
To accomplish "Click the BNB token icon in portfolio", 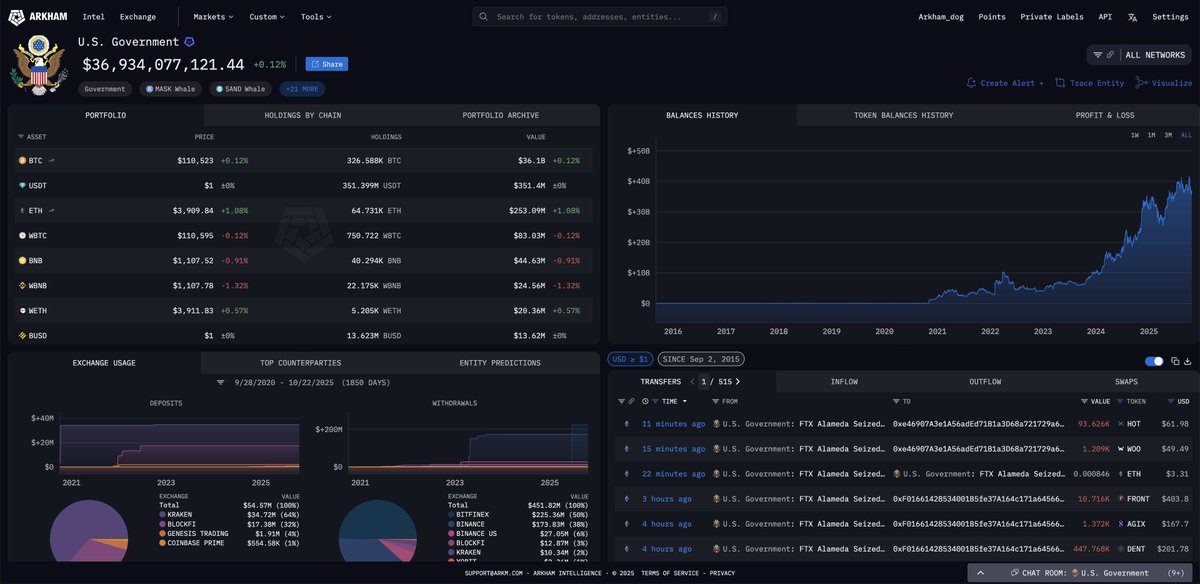I will [x=23, y=260].
